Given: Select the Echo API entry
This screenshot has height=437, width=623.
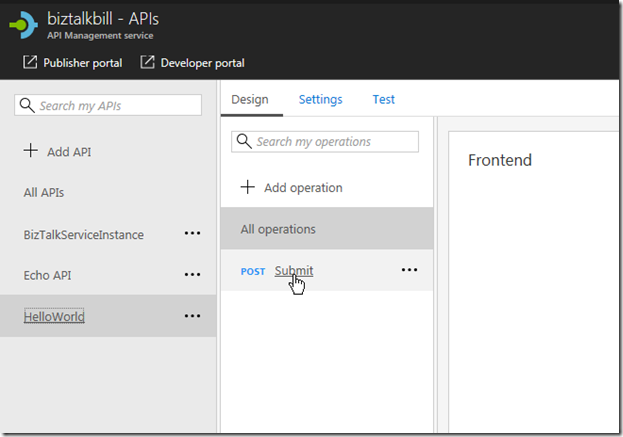Looking at the screenshot, I should [x=47, y=275].
